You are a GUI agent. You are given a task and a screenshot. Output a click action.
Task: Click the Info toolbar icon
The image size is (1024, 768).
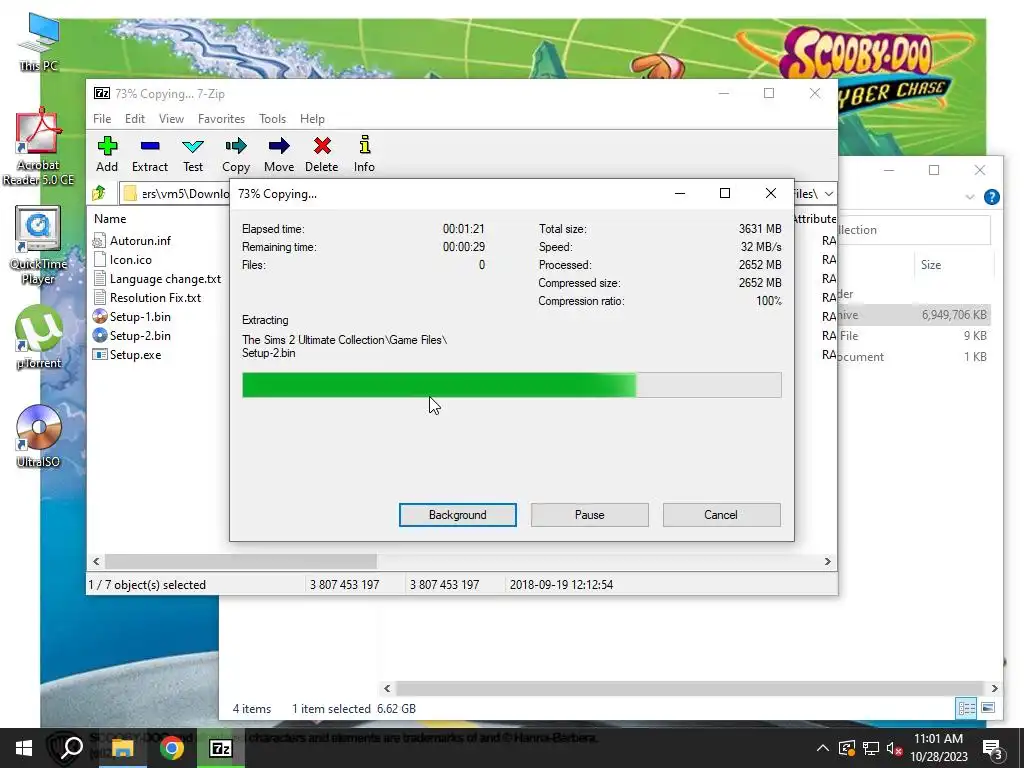(364, 154)
